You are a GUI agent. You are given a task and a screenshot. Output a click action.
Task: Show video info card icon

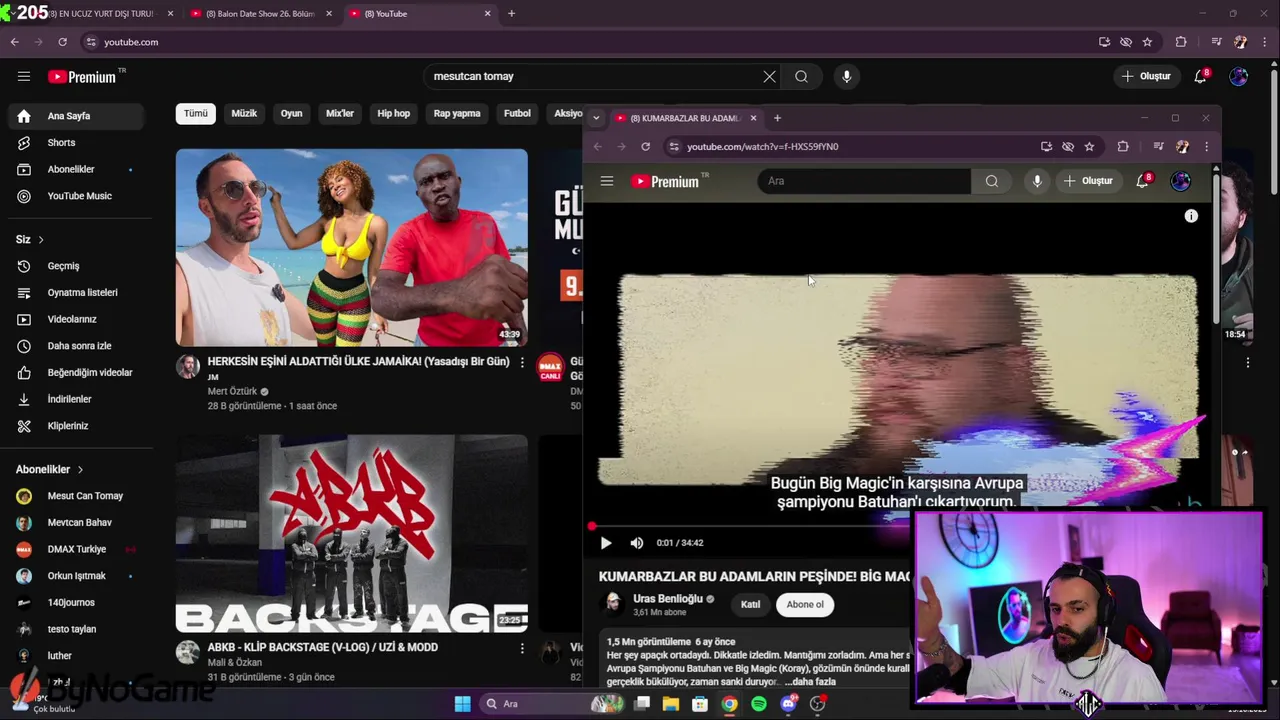click(1191, 216)
